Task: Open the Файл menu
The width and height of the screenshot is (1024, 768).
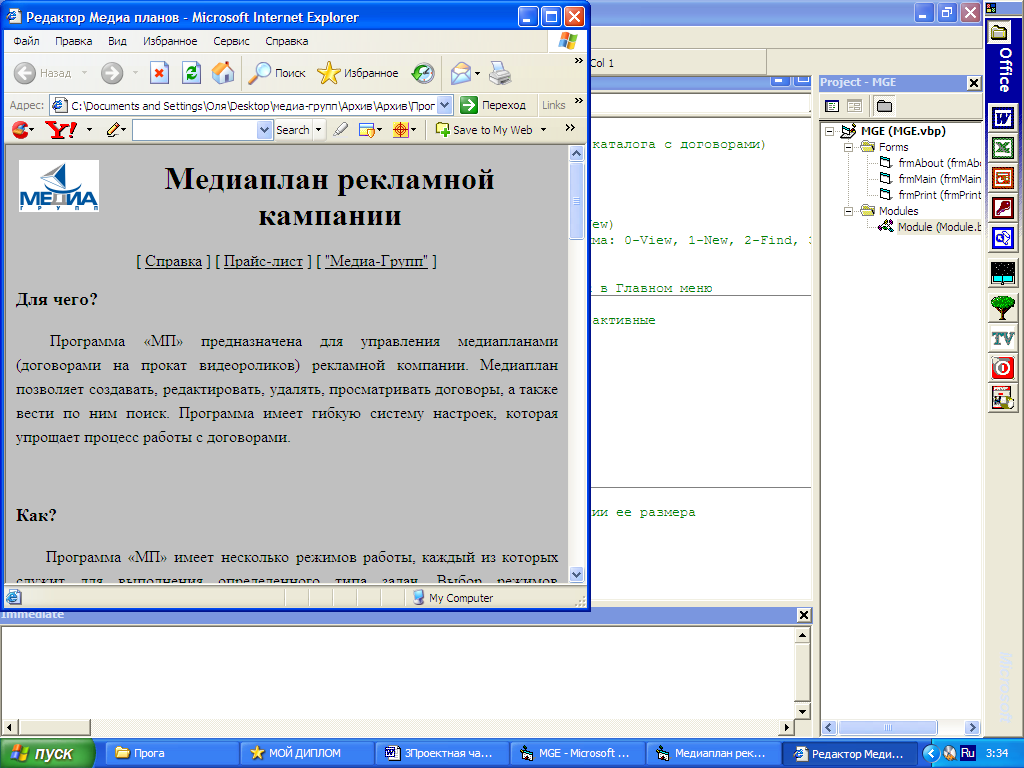Action: 26,41
